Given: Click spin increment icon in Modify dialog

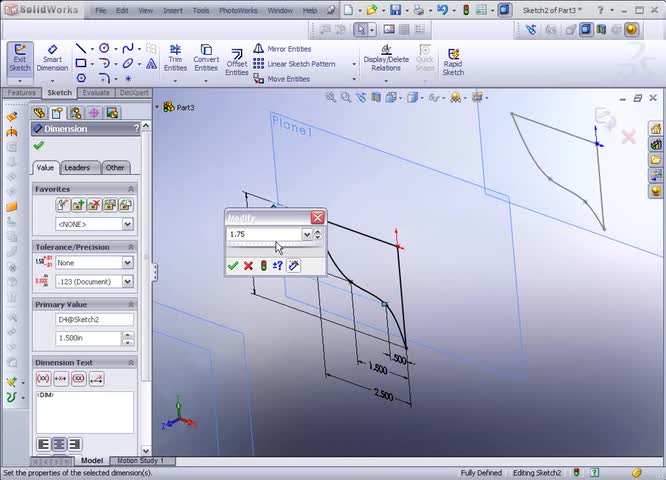Looking at the screenshot, I should click(293, 266).
